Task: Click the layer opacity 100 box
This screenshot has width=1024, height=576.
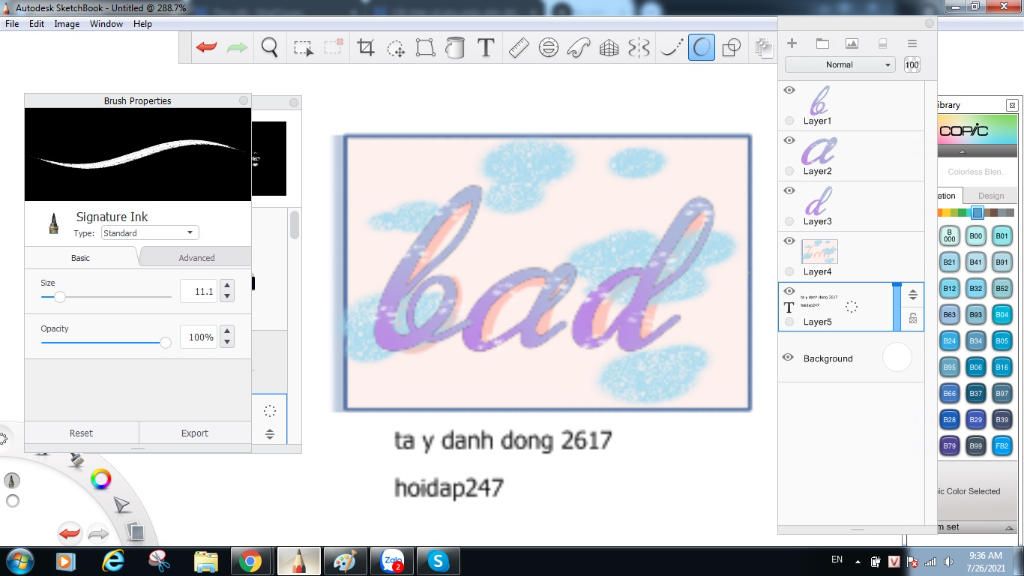Action: 912,65
